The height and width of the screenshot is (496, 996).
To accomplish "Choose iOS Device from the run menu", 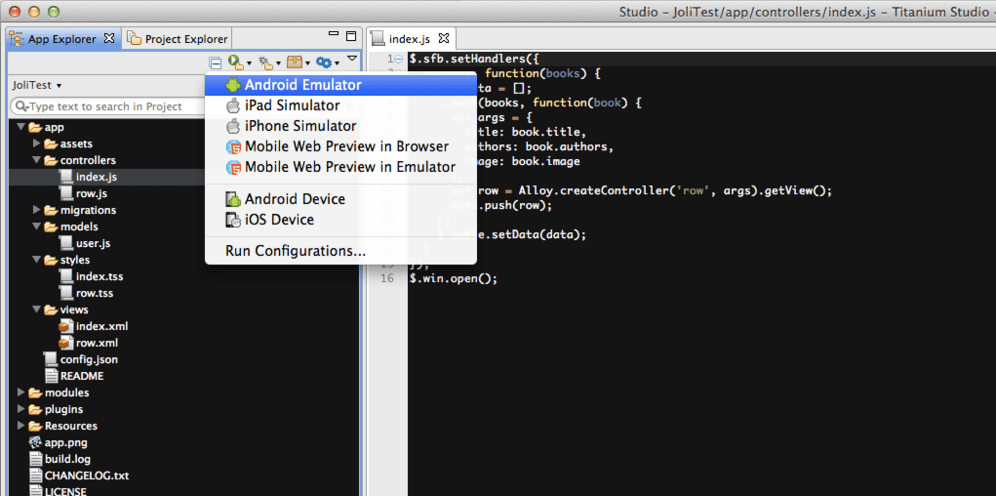I will [341, 220].
